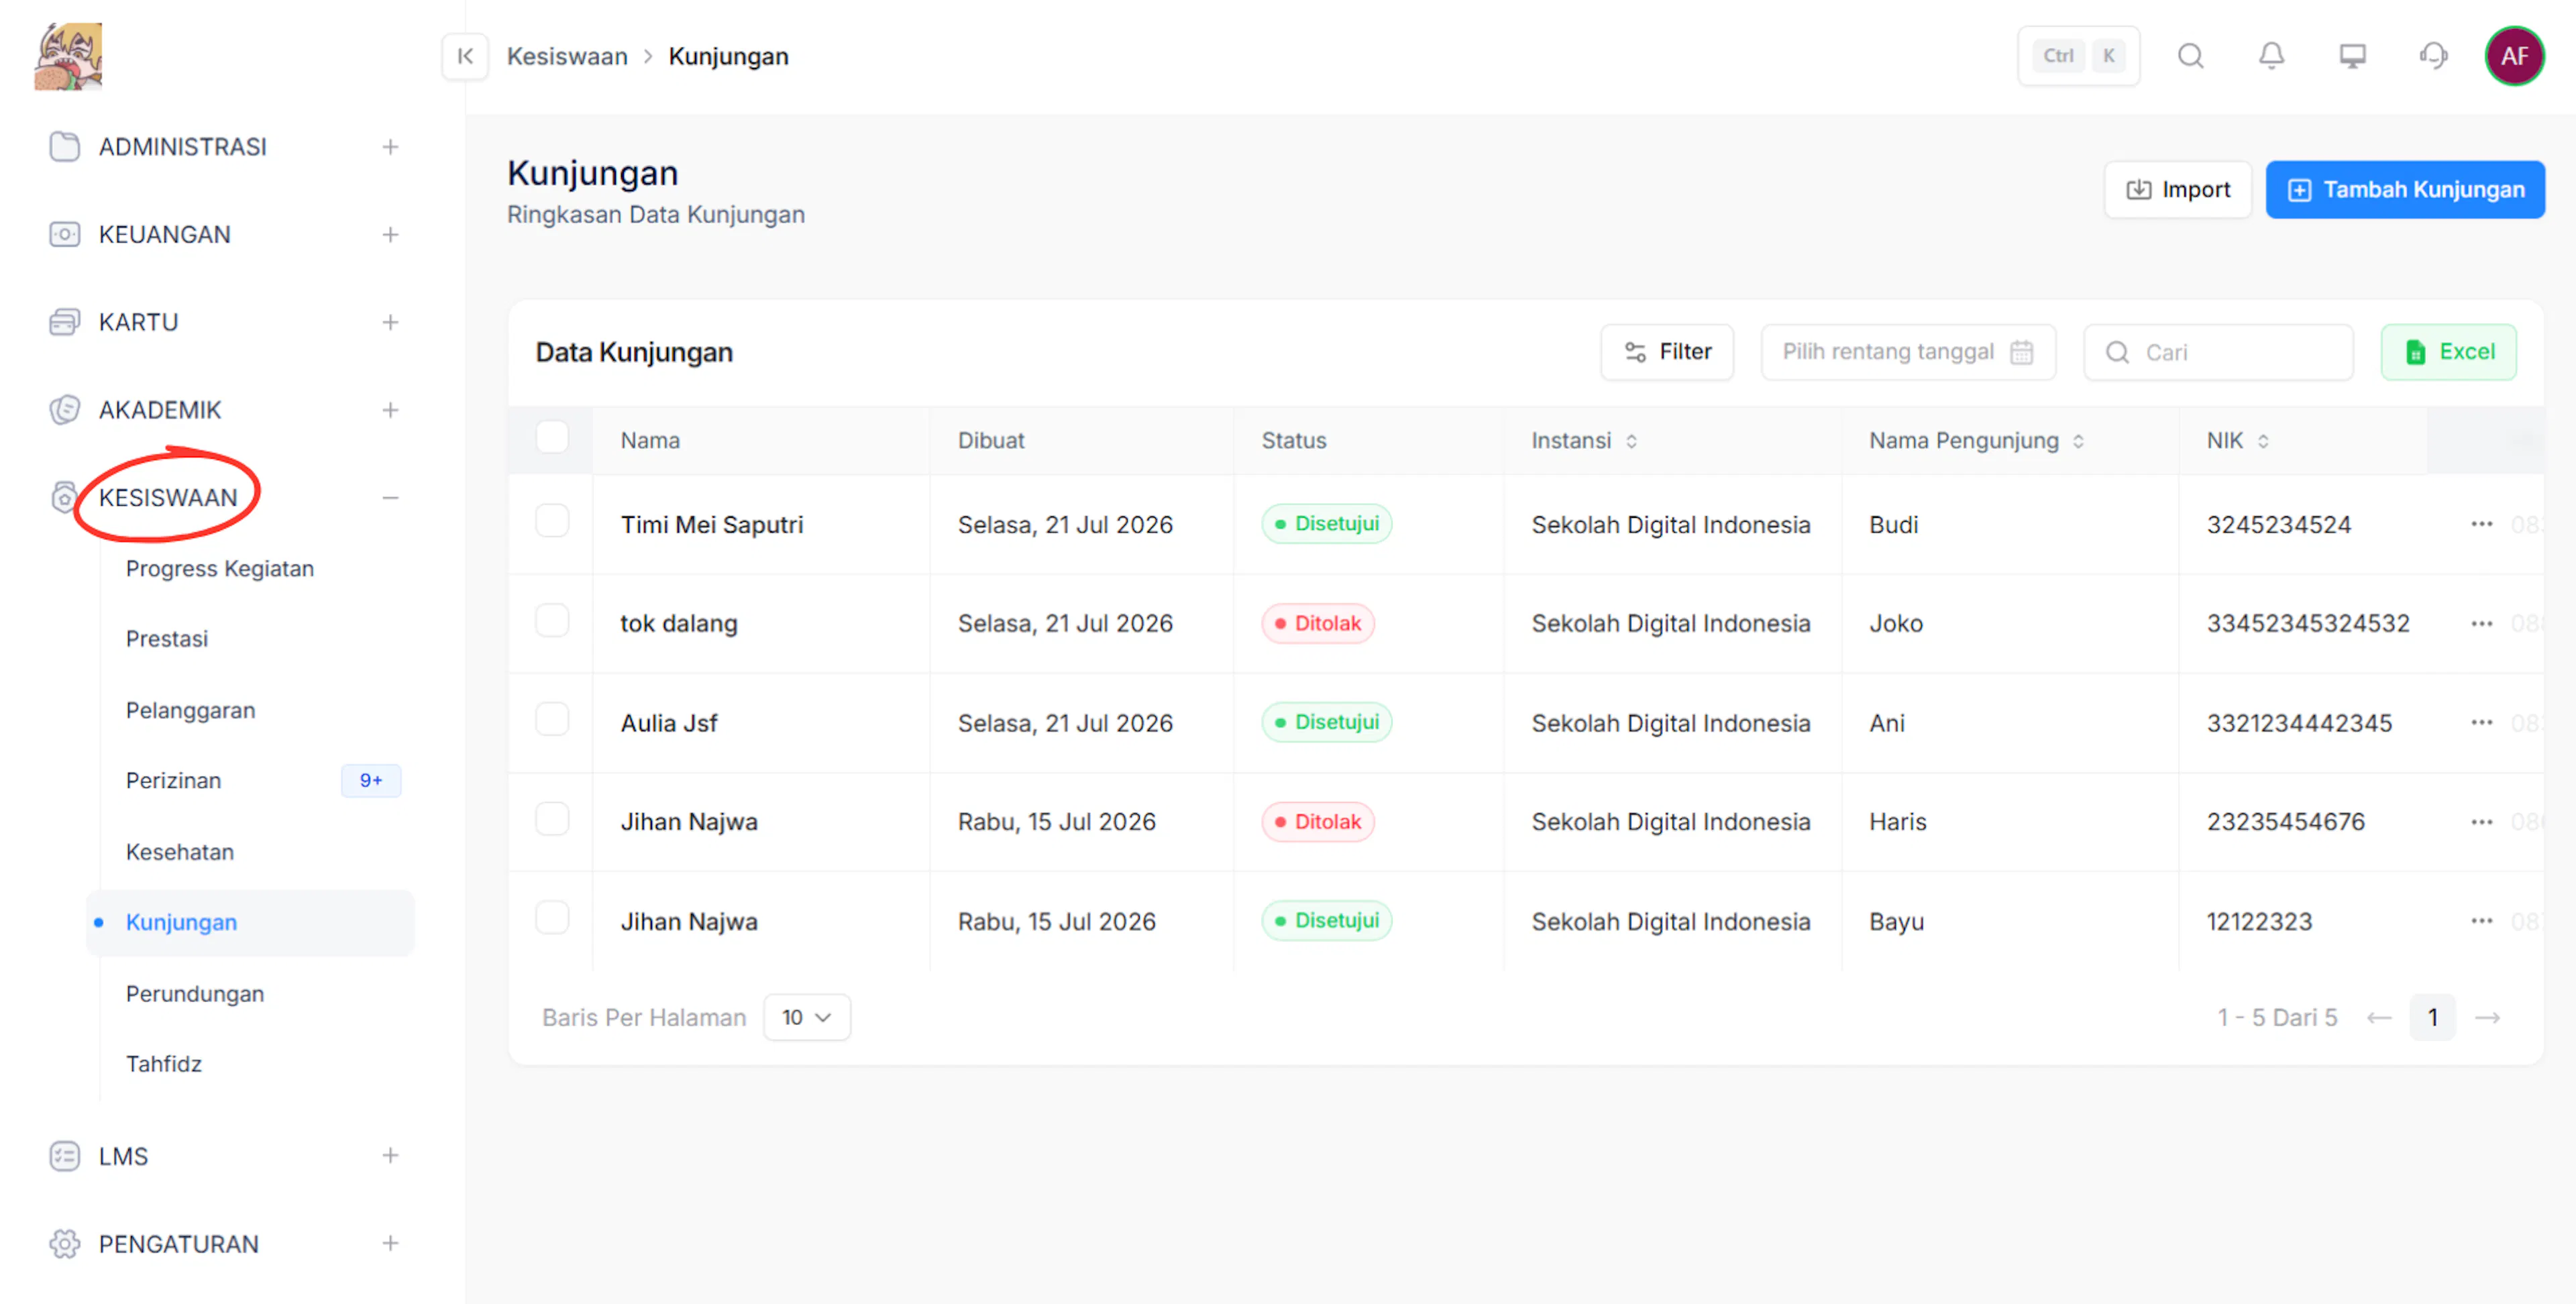The width and height of the screenshot is (2576, 1304).
Task: Sort by NIK column
Action: coord(2262,441)
